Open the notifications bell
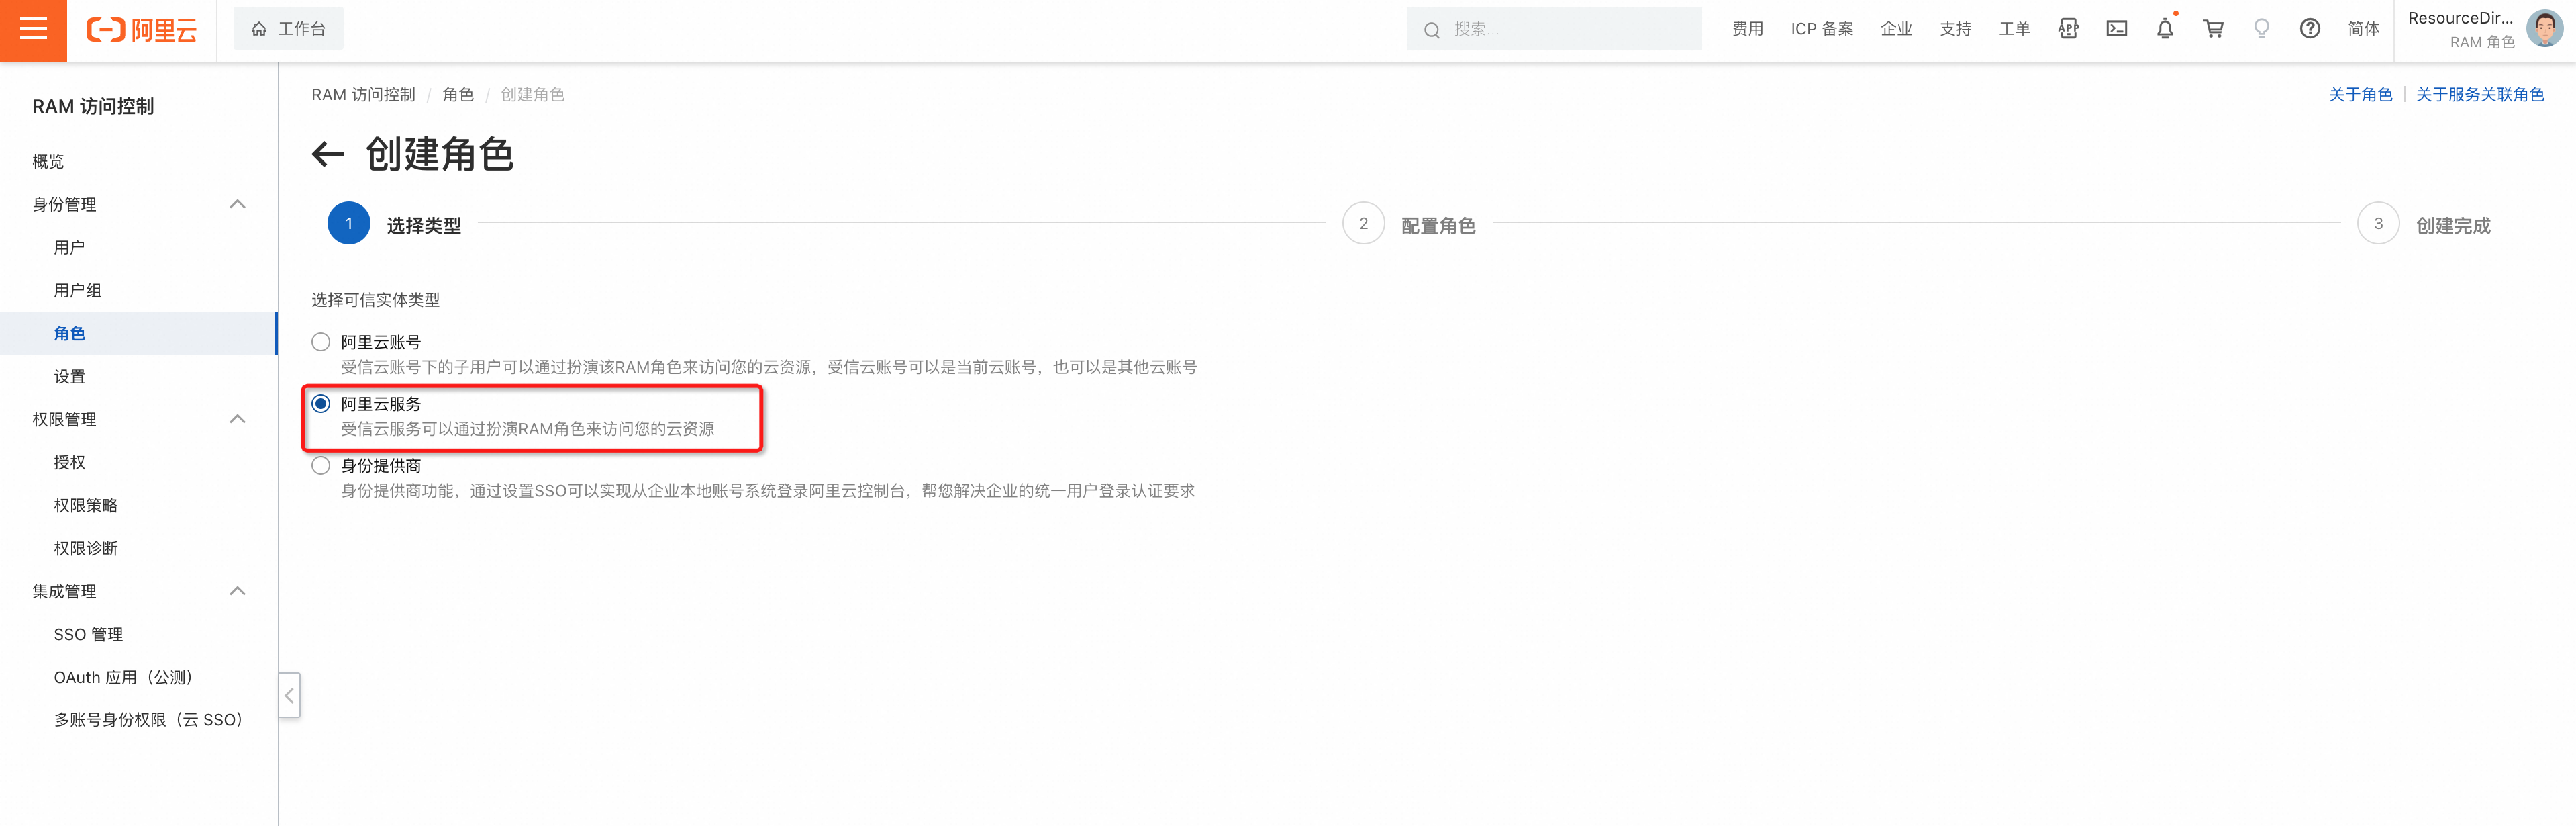The height and width of the screenshot is (826, 2576). pos(2164,29)
